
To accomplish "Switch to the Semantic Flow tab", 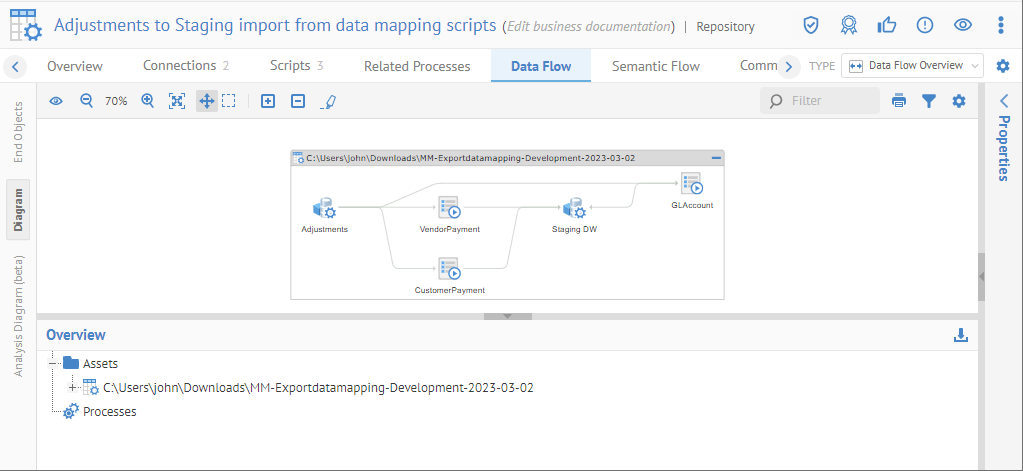I will [655, 66].
